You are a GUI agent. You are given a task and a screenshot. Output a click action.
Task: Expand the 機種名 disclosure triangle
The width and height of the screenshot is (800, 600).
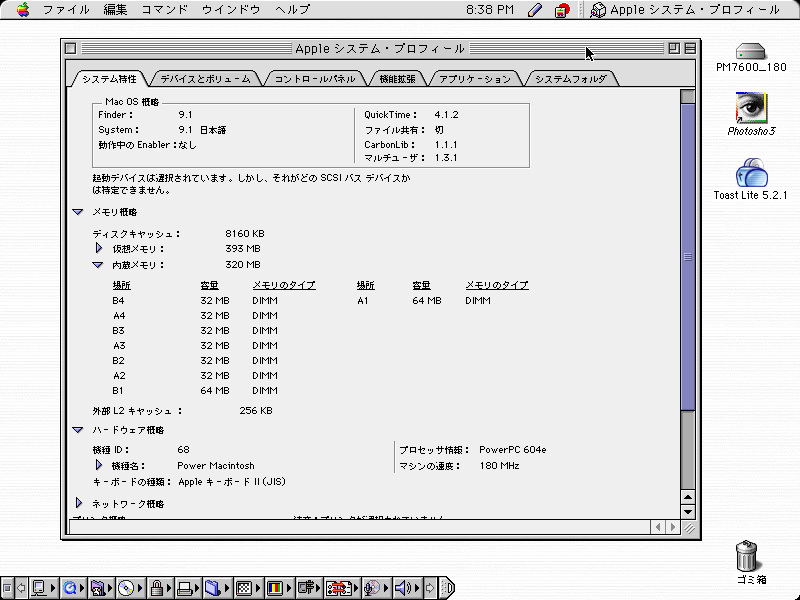[x=99, y=465]
